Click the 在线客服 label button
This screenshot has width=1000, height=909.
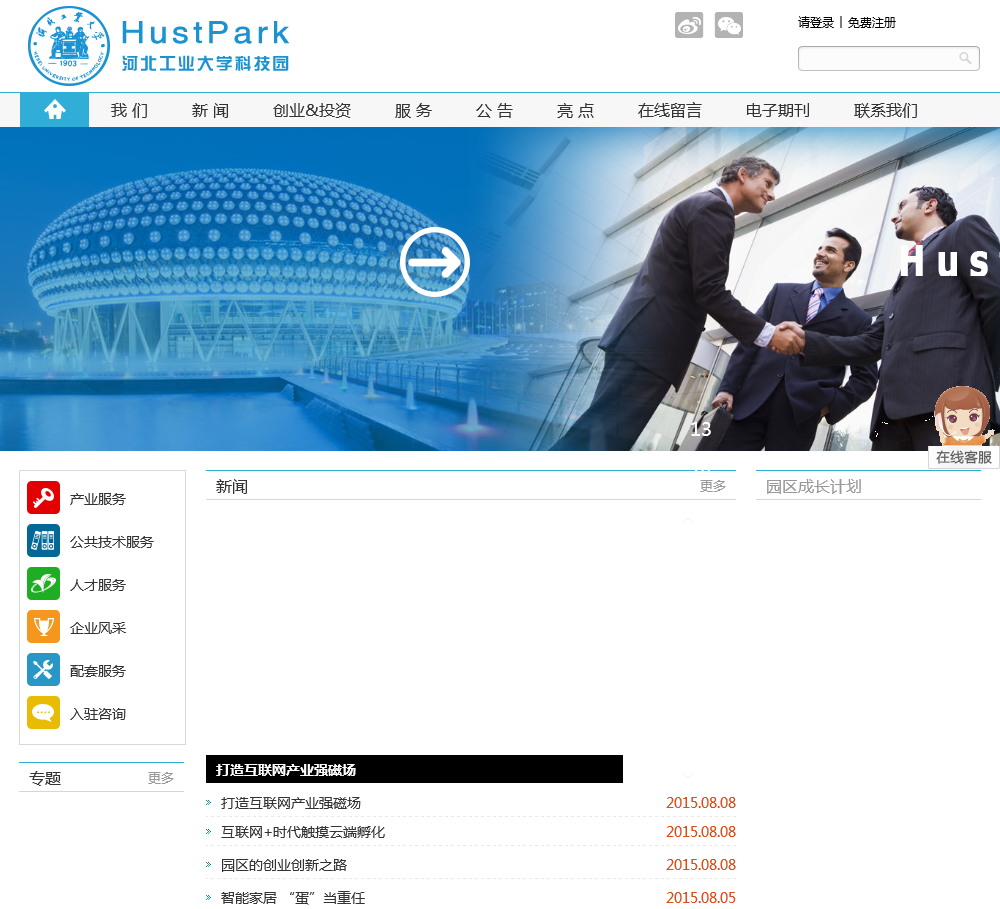click(964, 457)
